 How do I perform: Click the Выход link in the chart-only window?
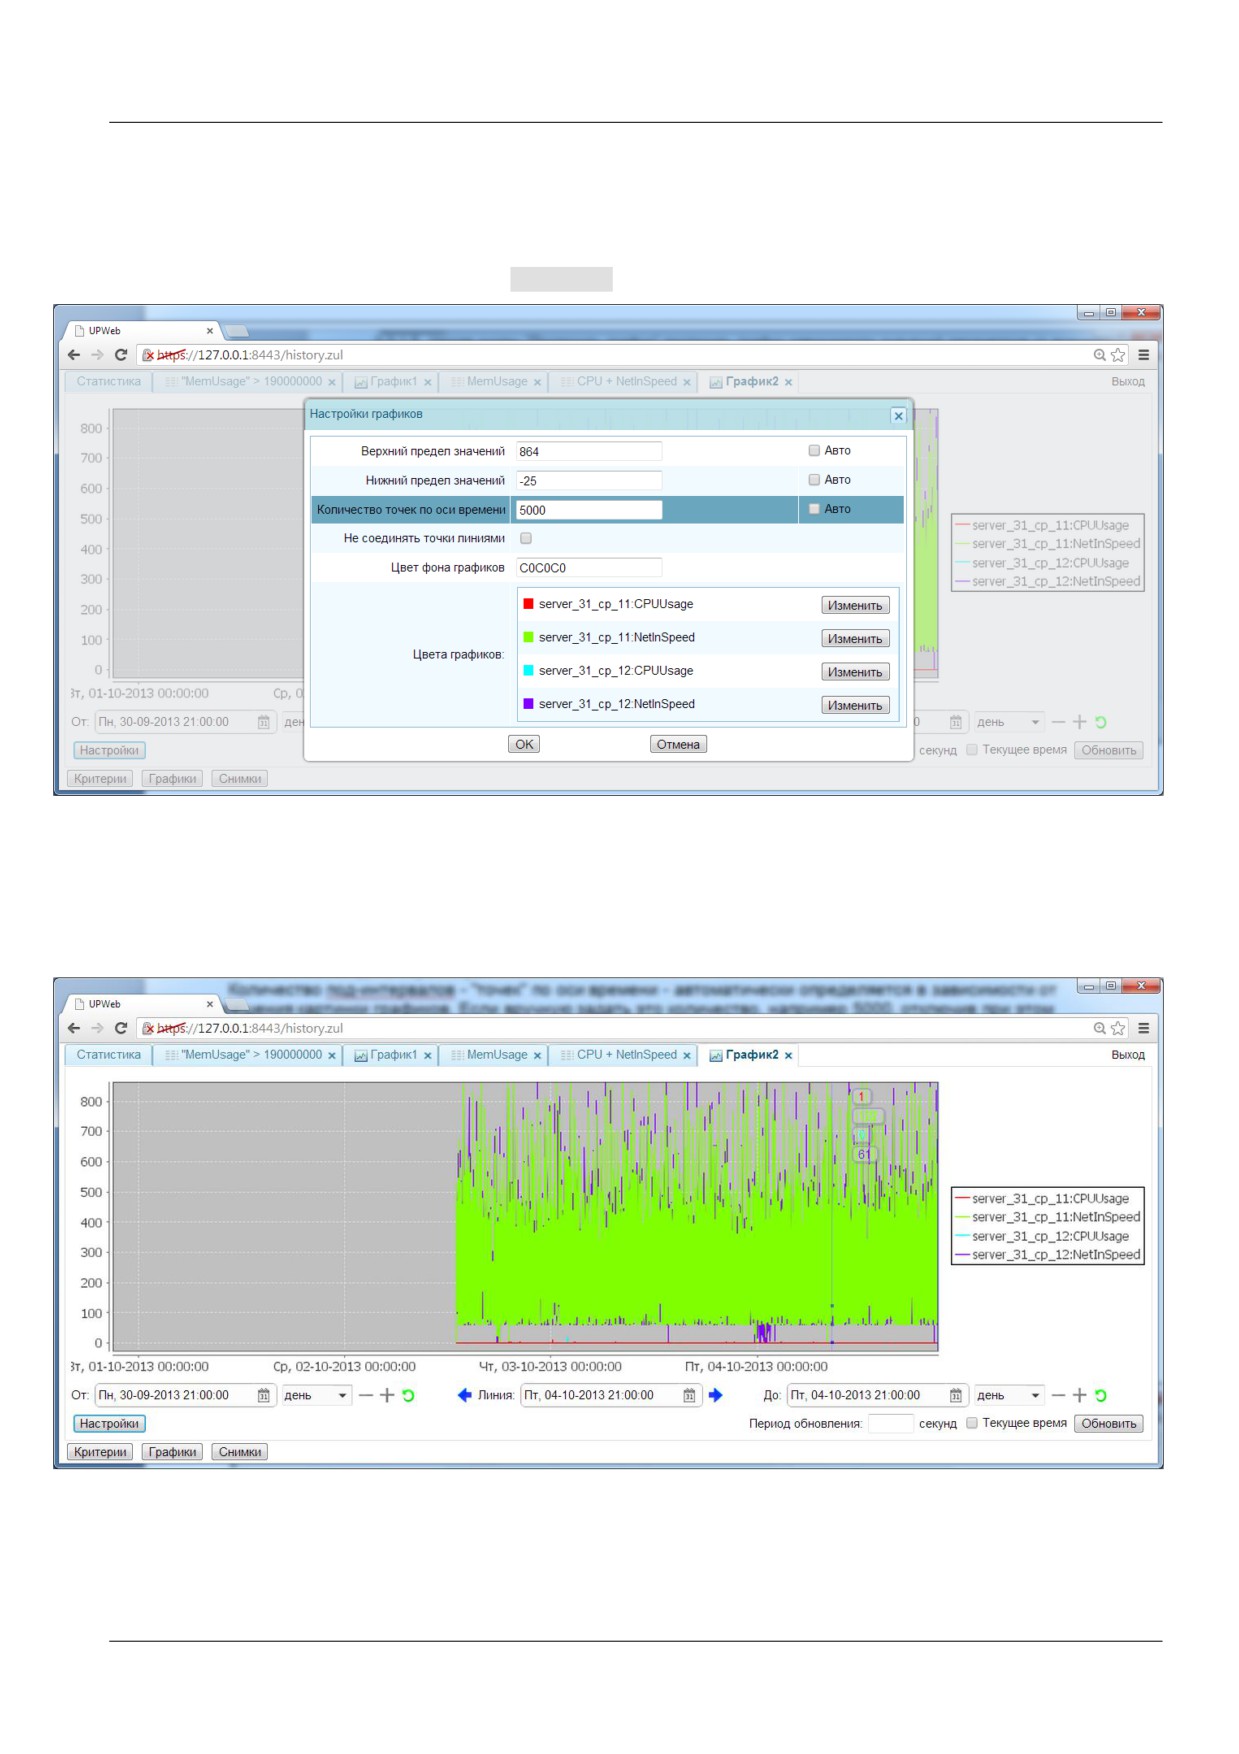(x=1128, y=1055)
